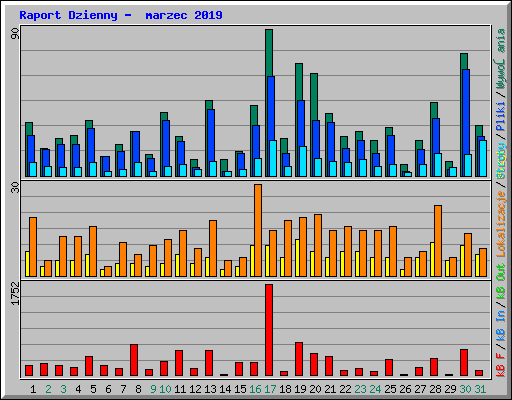Click day label '12' on the x-axis
This screenshot has height=400, width=512.
[195, 389]
